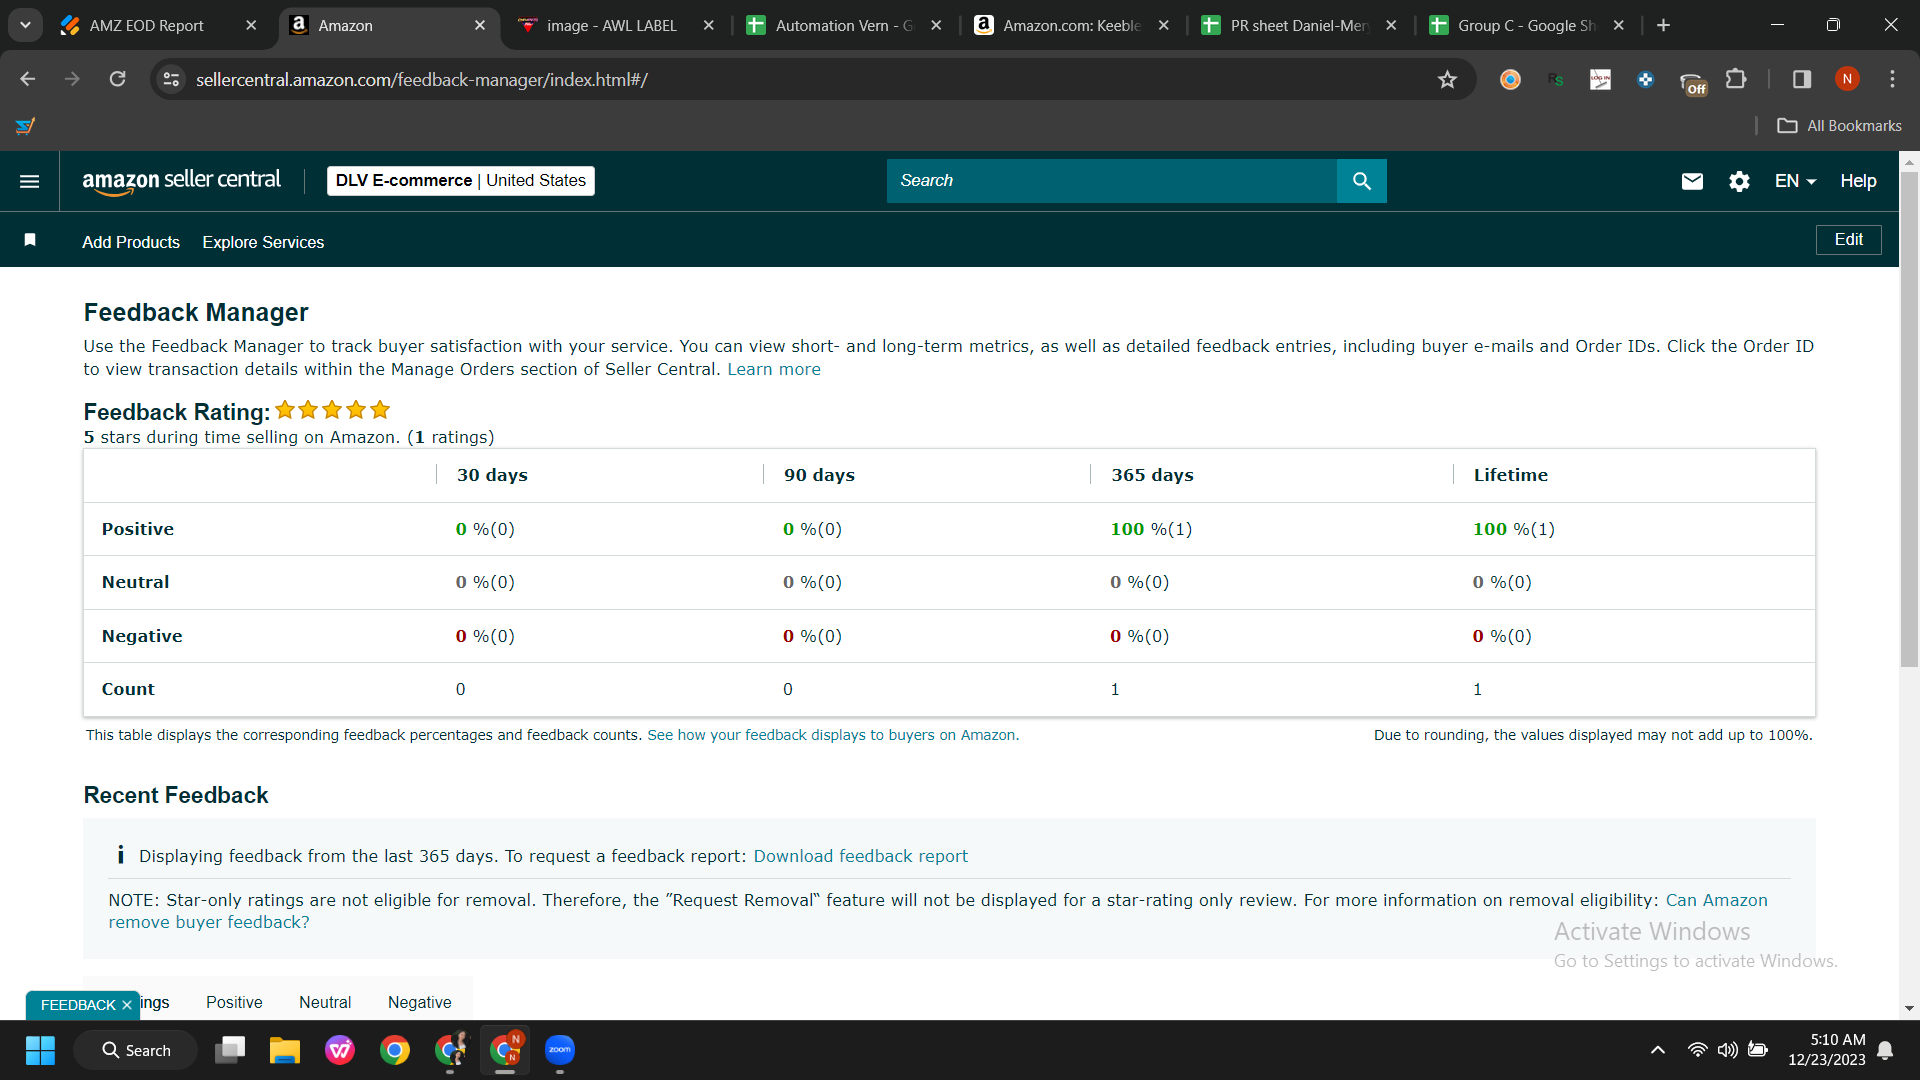The image size is (1920, 1080).
Task: Expand the EN language dropdown
Action: [1795, 181]
